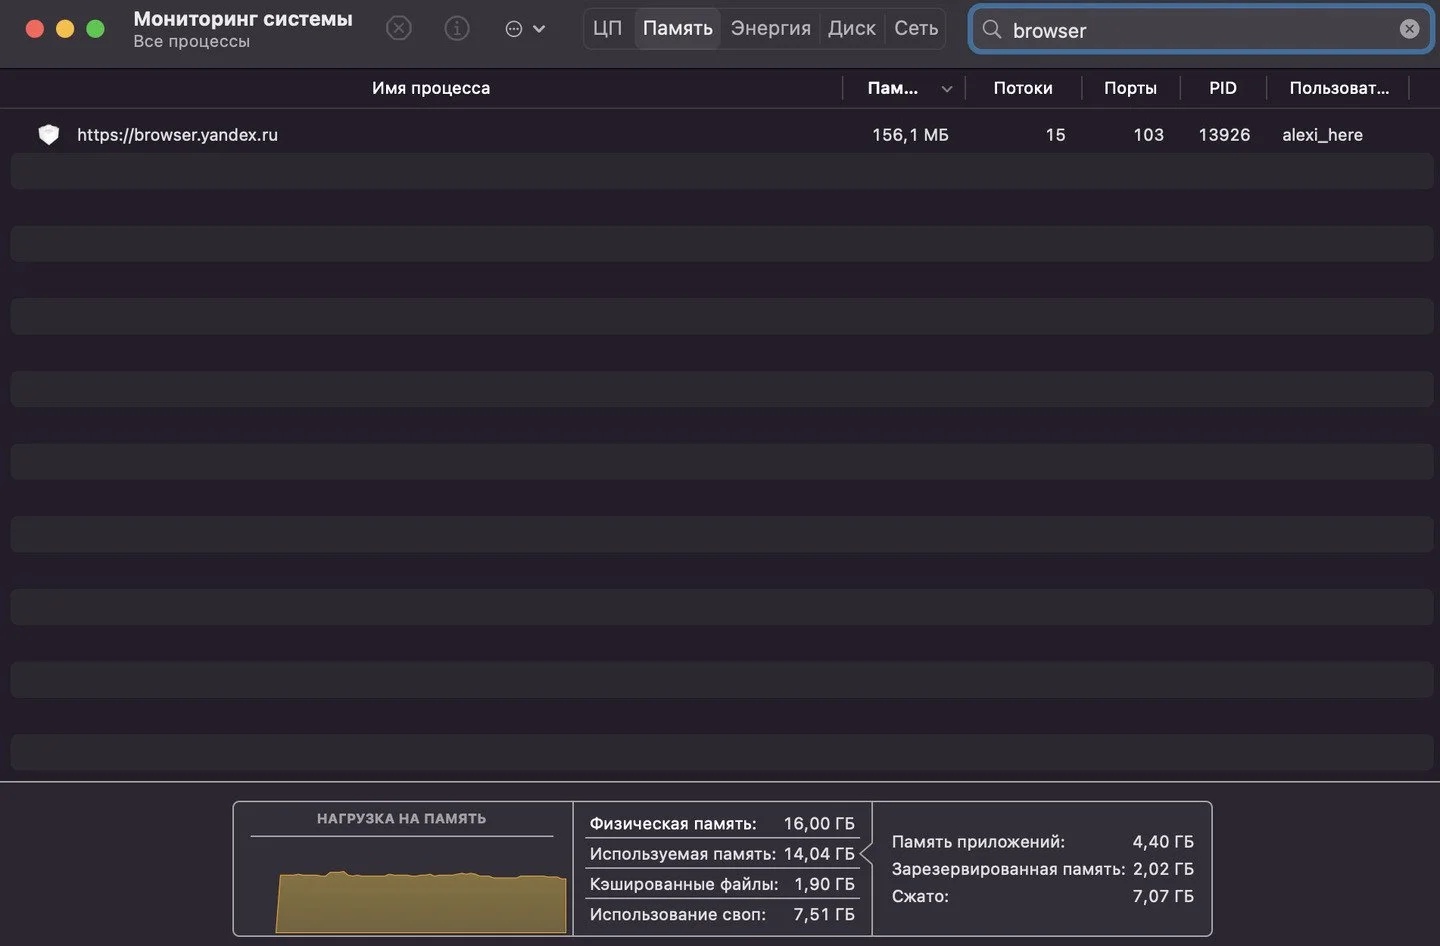Click the PID value 13926
The width and height of the screenshot is (1440, 946).
pyautogui.click(x=1224, y=135)
